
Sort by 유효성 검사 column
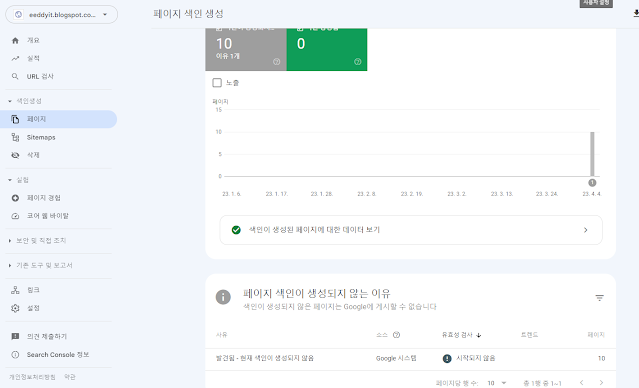pos(457,335)
